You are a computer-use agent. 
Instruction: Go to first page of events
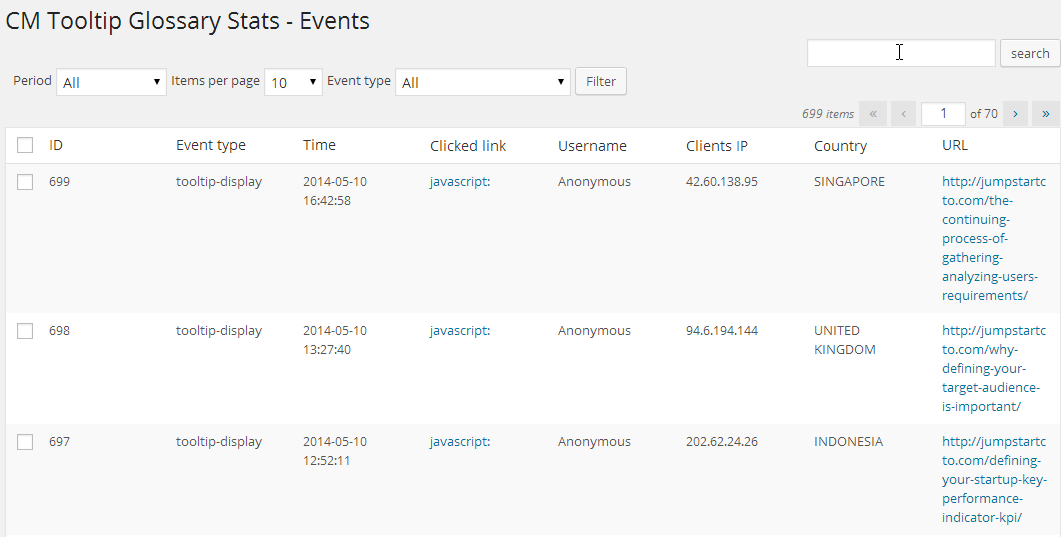pos(872,114)
